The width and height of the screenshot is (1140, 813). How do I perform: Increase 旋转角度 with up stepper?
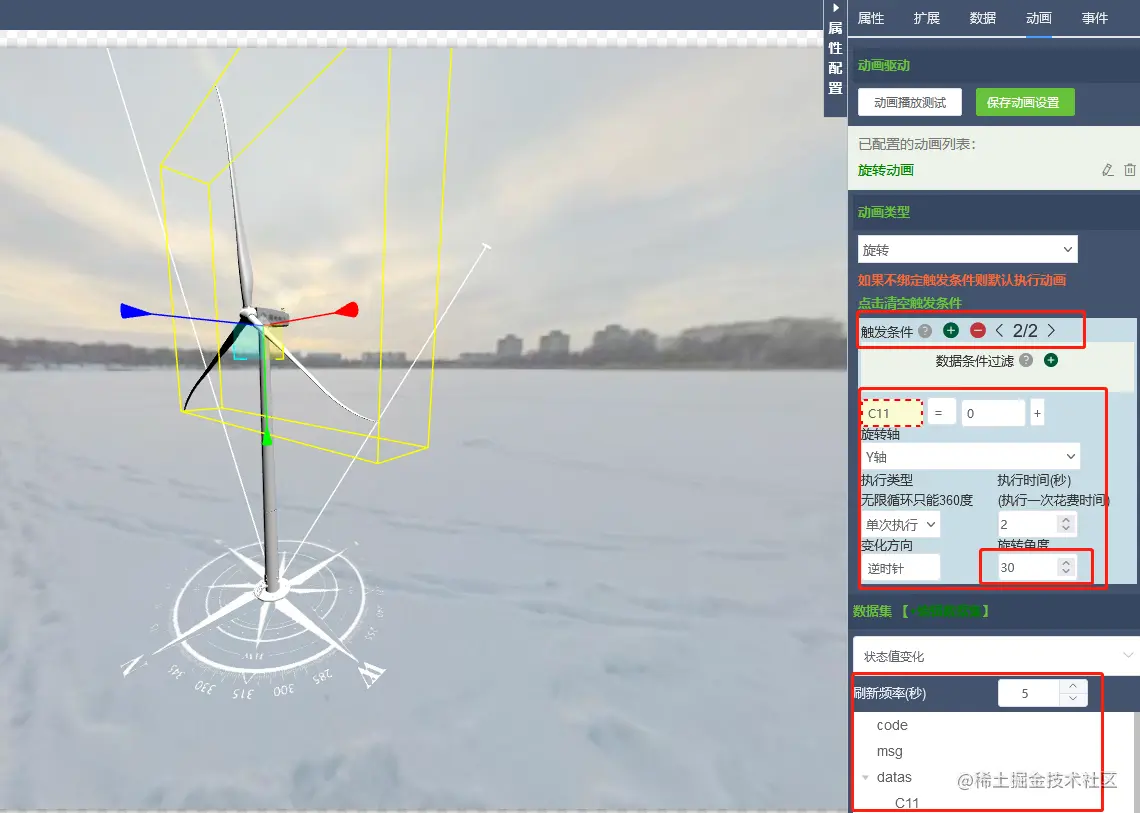click(x=1066, y=562)
